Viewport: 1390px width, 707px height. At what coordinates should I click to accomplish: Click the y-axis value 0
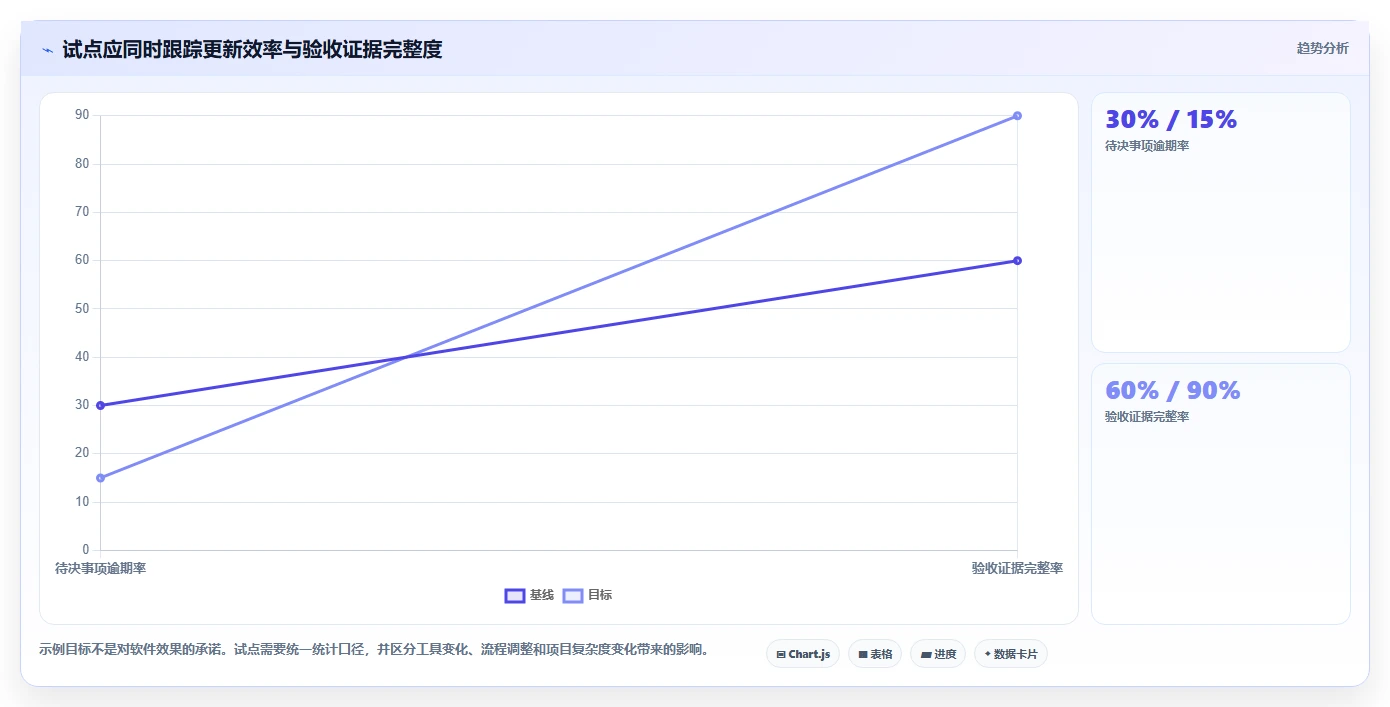click(86, 550)
